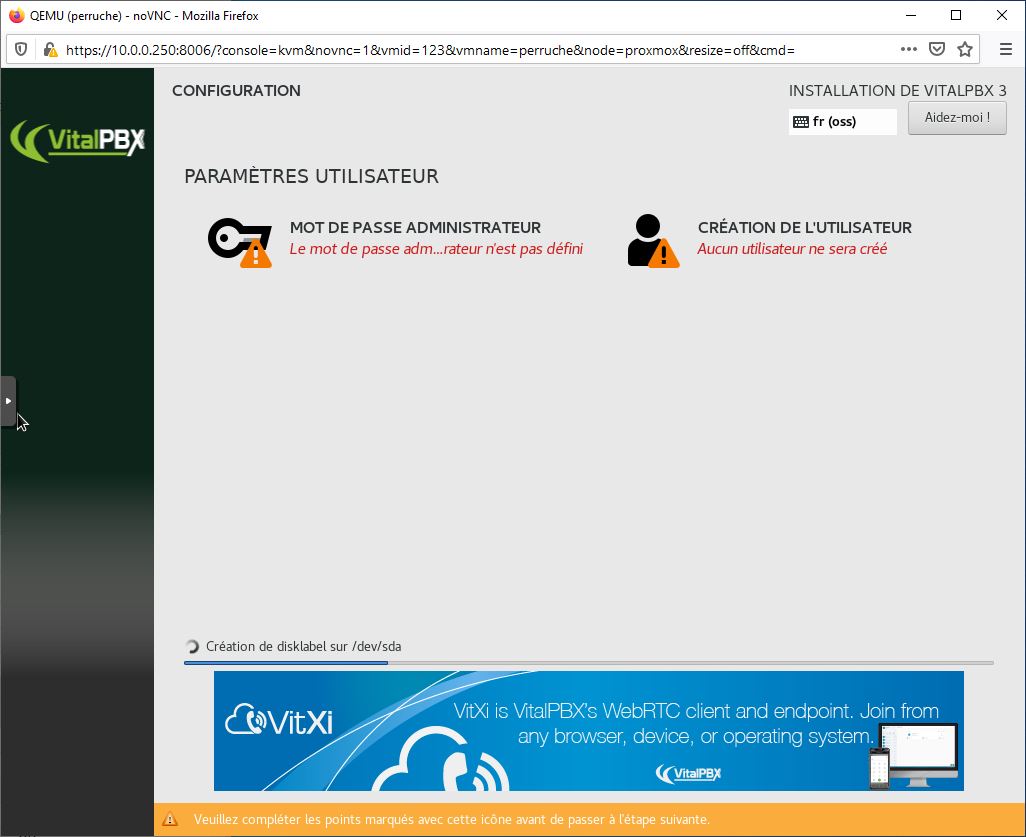Save page to Pocket icon

coord(937,49)
